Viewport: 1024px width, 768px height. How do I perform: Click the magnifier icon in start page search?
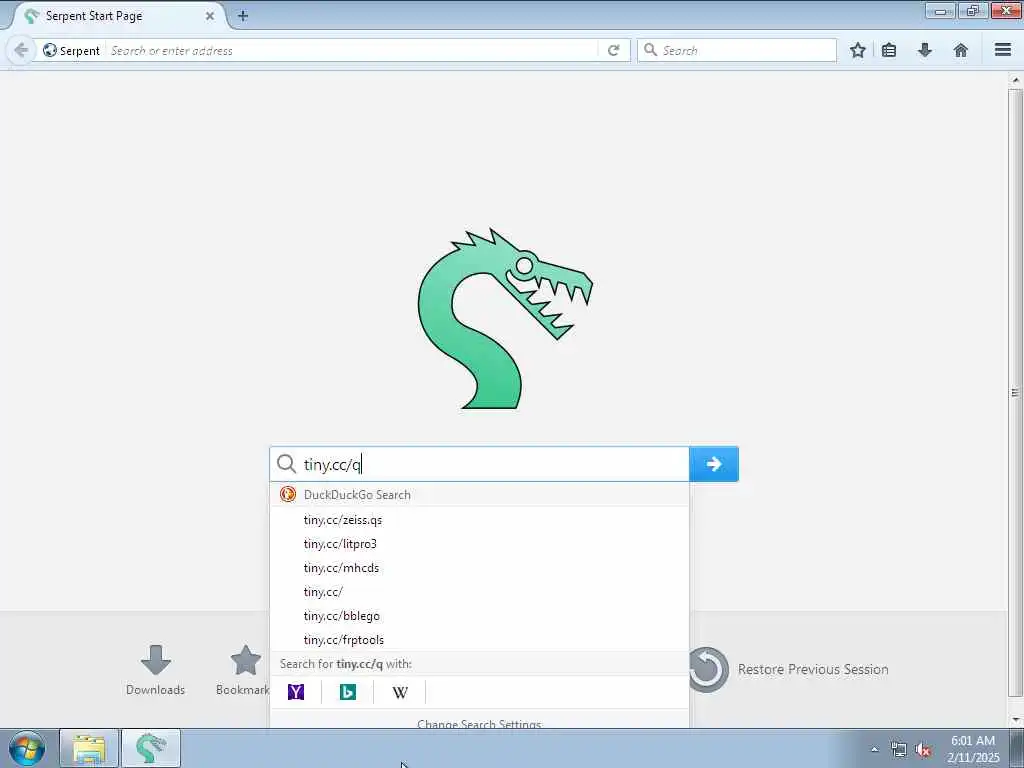(x=286, y=464)
